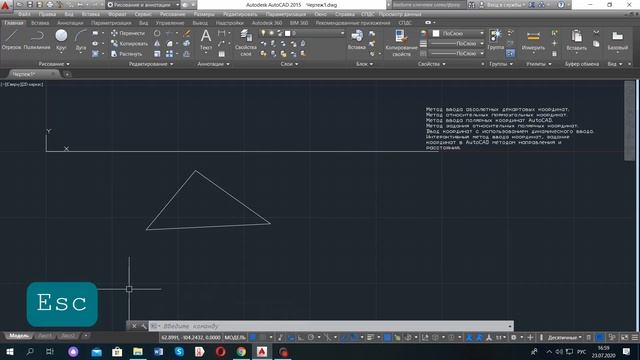Select the Круг circle tool
Screen dimensions: 640x360
point(61,40)
